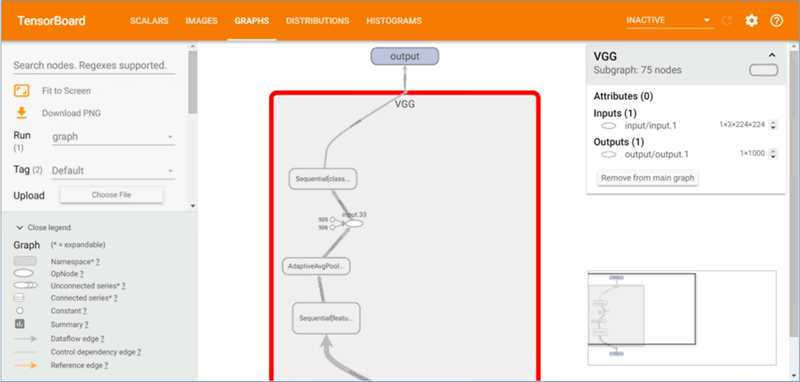The image size is (800, 382).
Task: Select the AdaptiveAvgPool node
Action: pos(316,266)
